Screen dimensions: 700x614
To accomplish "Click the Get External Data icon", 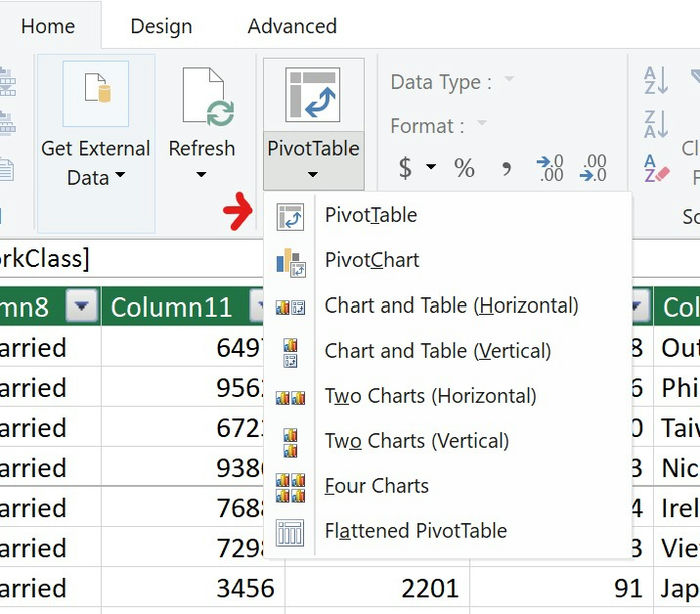I will pos(96,94).
